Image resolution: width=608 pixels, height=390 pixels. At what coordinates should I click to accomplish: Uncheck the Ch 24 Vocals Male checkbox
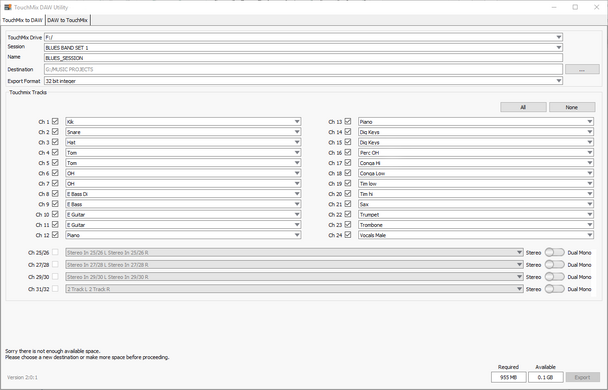[x=348, y=235]
